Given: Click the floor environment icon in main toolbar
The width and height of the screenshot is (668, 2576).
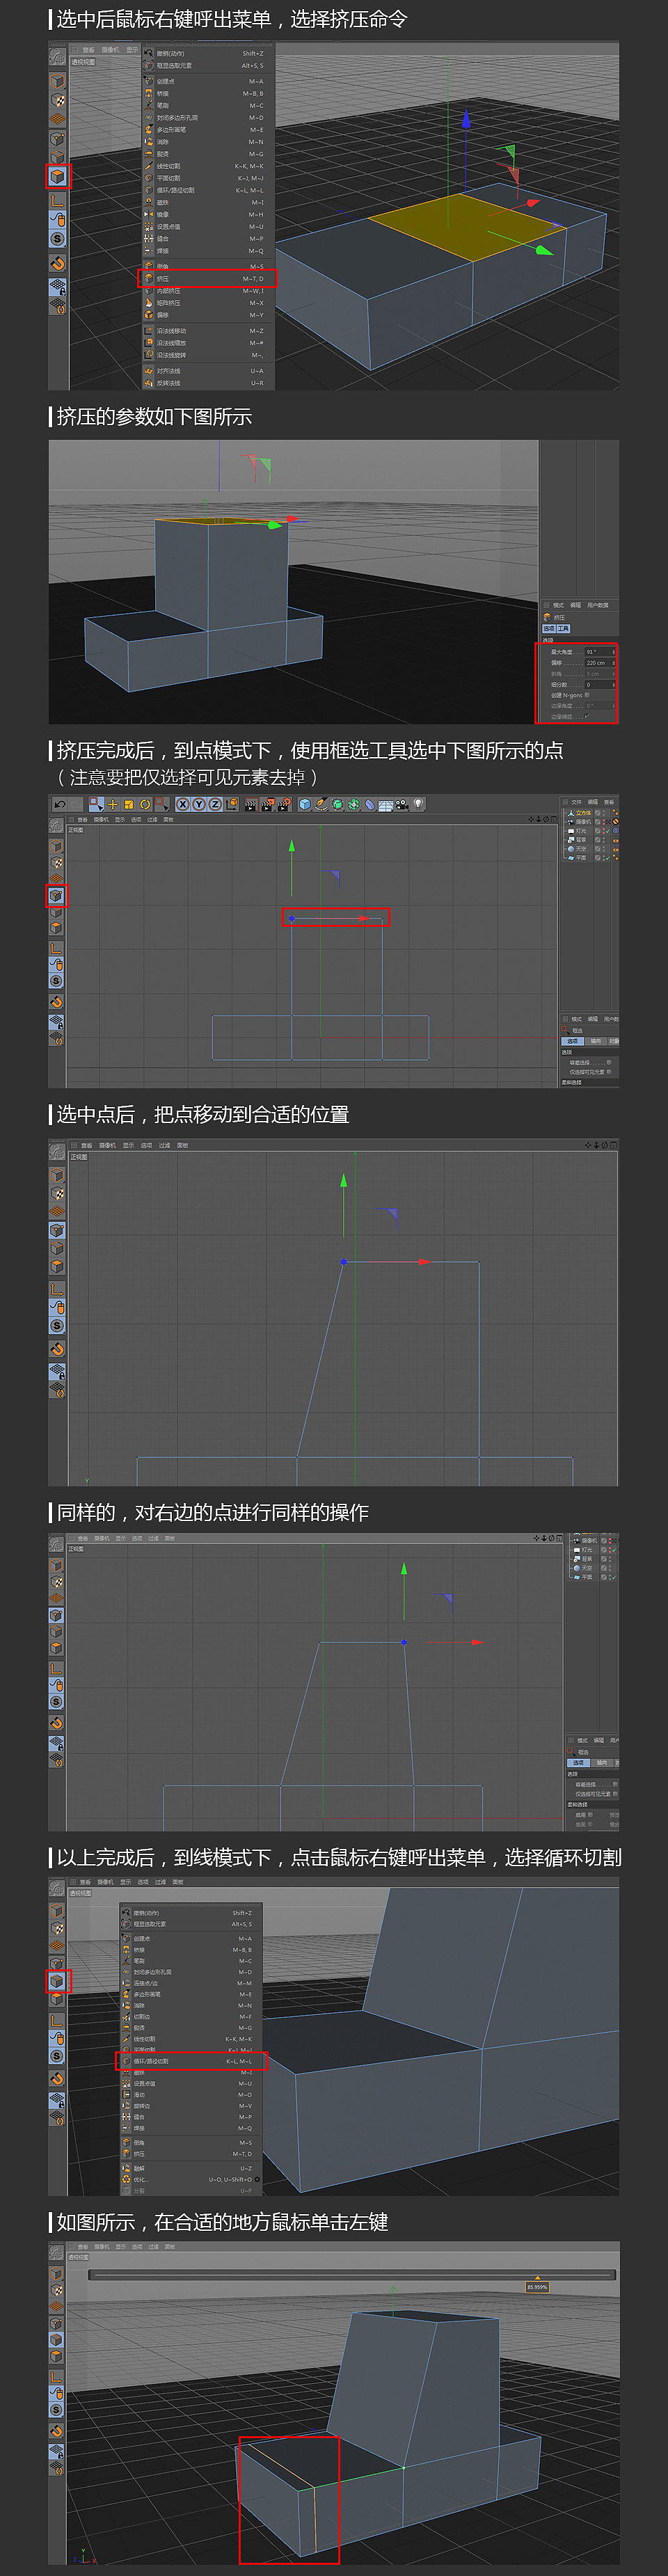Looking at the screenshot, I should [x=386, y=804].
